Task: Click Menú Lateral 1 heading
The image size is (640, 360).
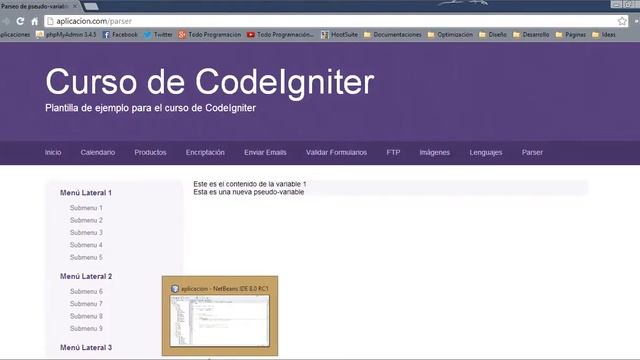Action: [x=86, y=193]
